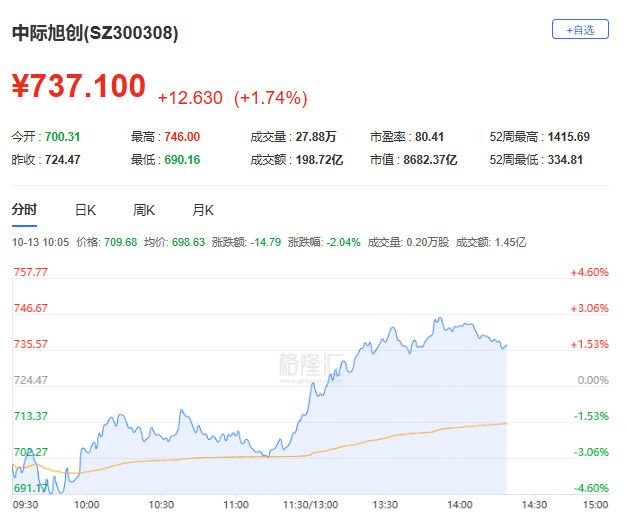The height and width of the screenshot is (514, 628).
Task: Click the price change +12.630
Action: 190,98
